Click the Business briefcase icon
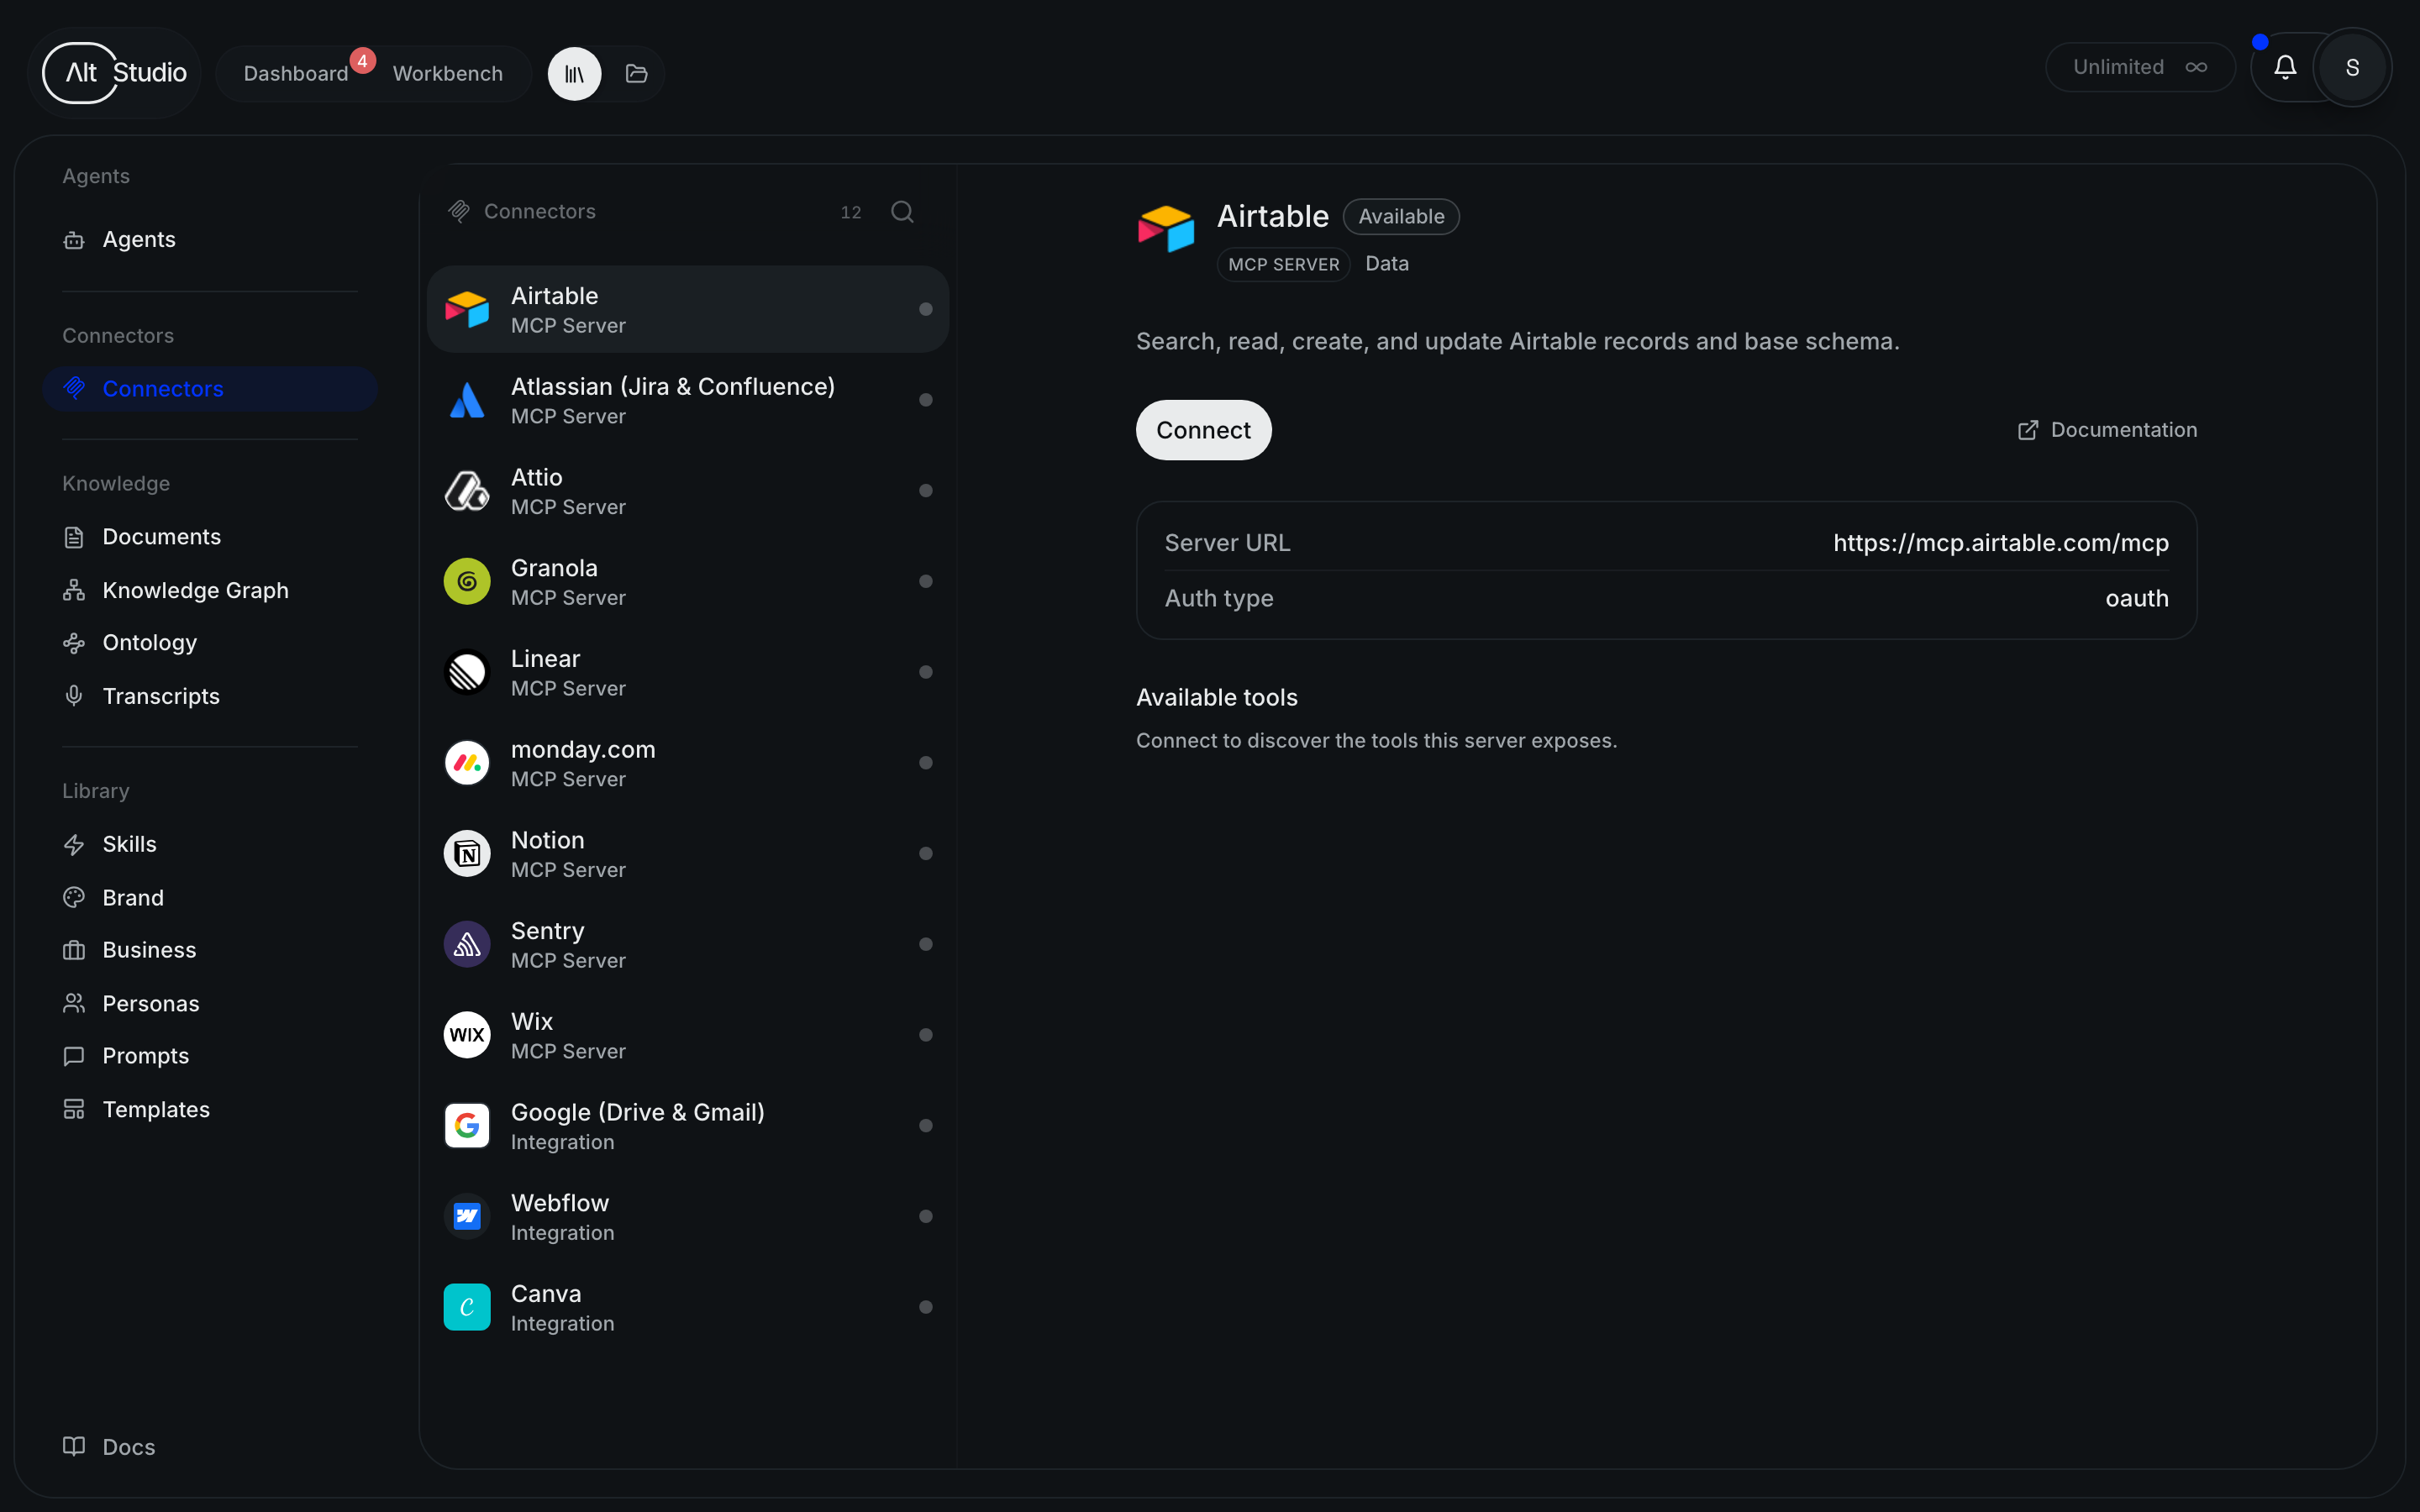Screen dimensions: 2420x1512 74,950
